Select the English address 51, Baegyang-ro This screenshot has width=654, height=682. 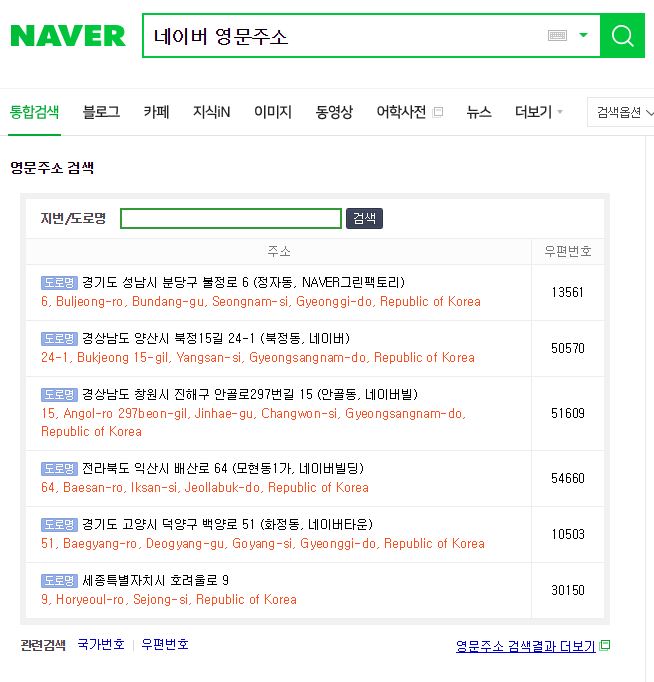pyautogui.click(x=263, y=544)
